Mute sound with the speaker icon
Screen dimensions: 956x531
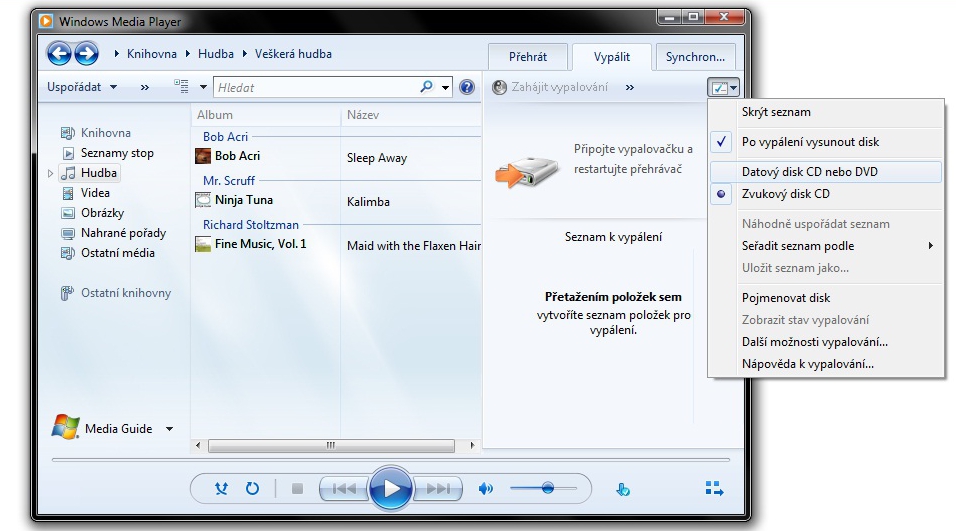(x=485, y=488)
